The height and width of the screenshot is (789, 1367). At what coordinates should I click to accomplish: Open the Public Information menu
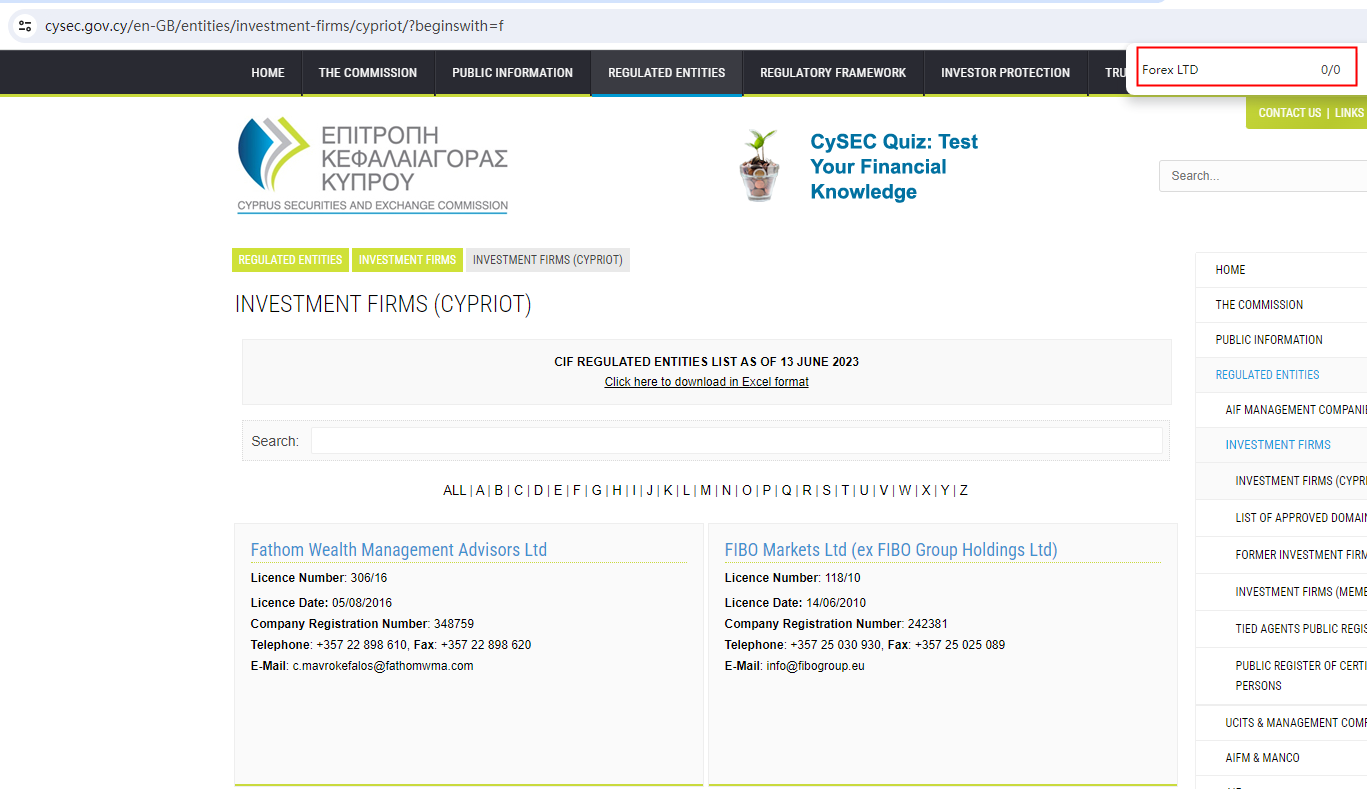click(x=512, y=73)
